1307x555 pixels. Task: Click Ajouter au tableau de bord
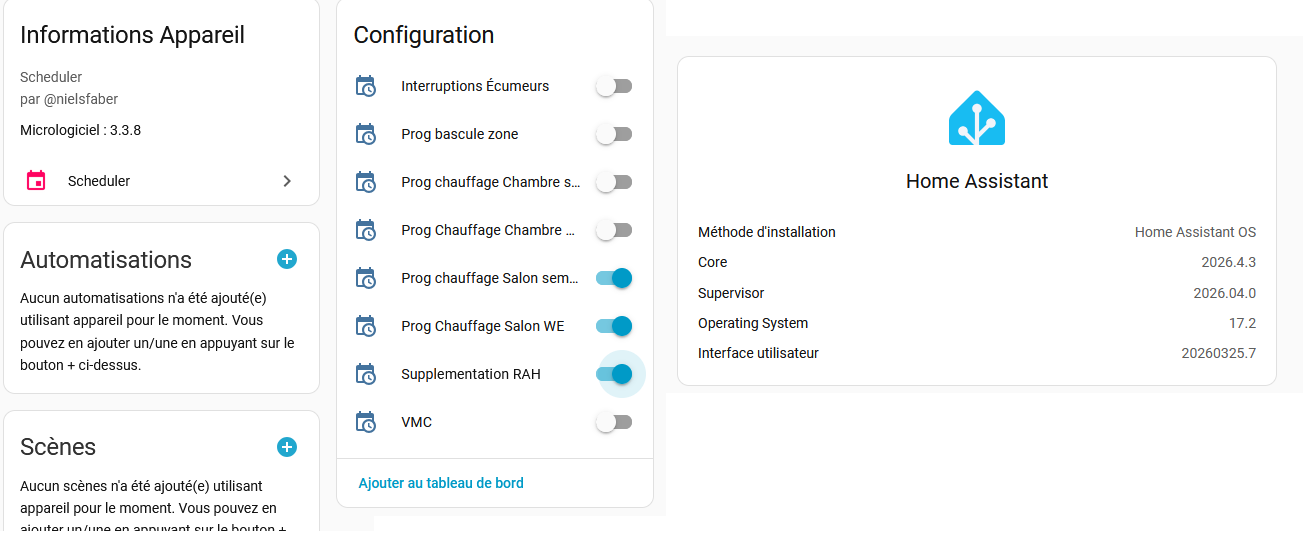[441, 483]
